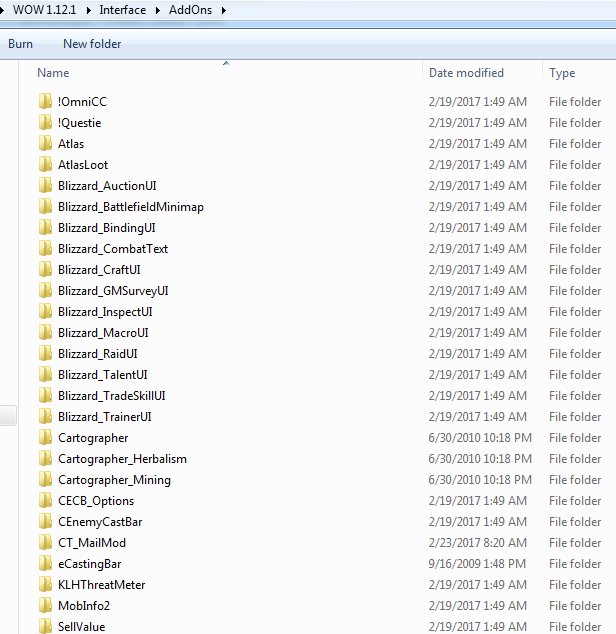616x634 pixels.
Task: Select the Blizzard_MacroUI folder name
Action: click(x=103, y=333)
